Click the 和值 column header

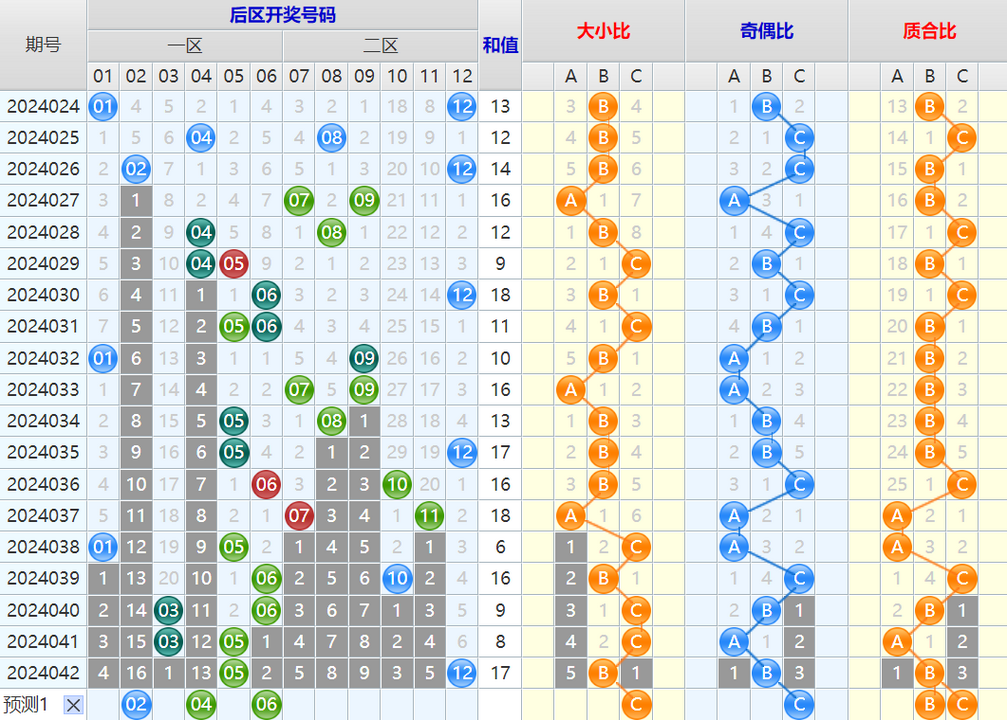coord(500,45)
